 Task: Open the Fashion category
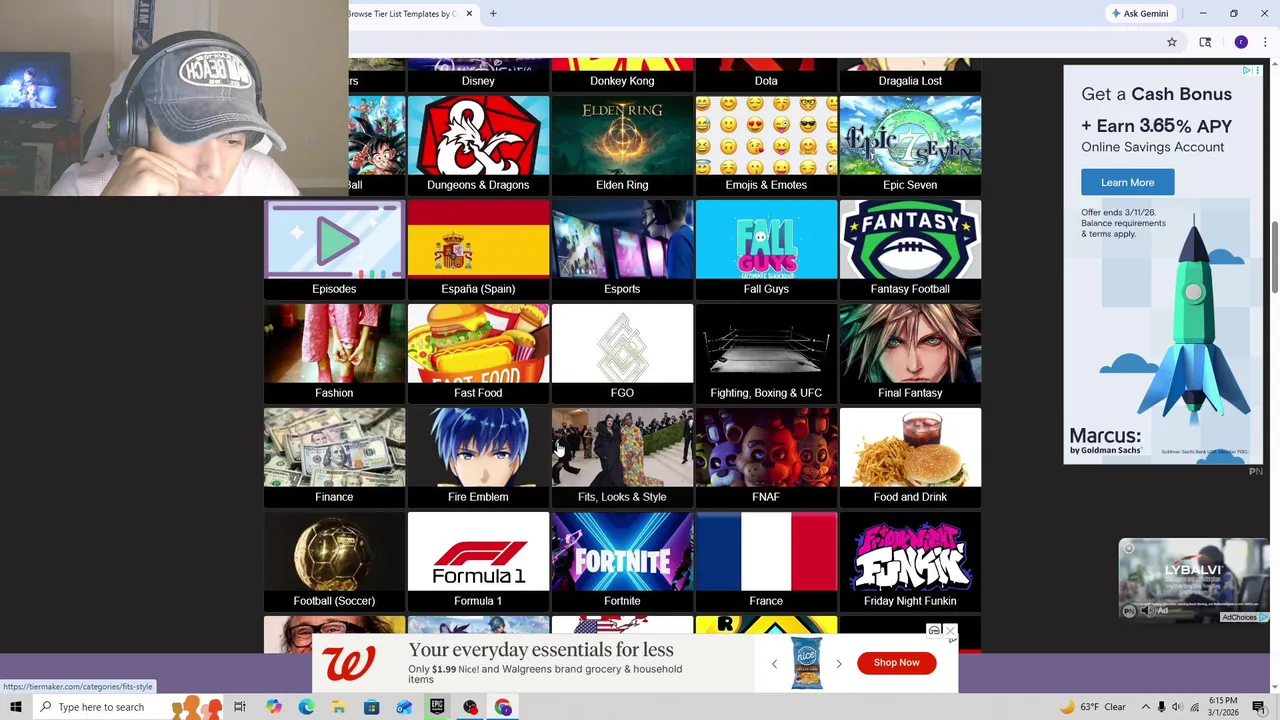[334, 353]
